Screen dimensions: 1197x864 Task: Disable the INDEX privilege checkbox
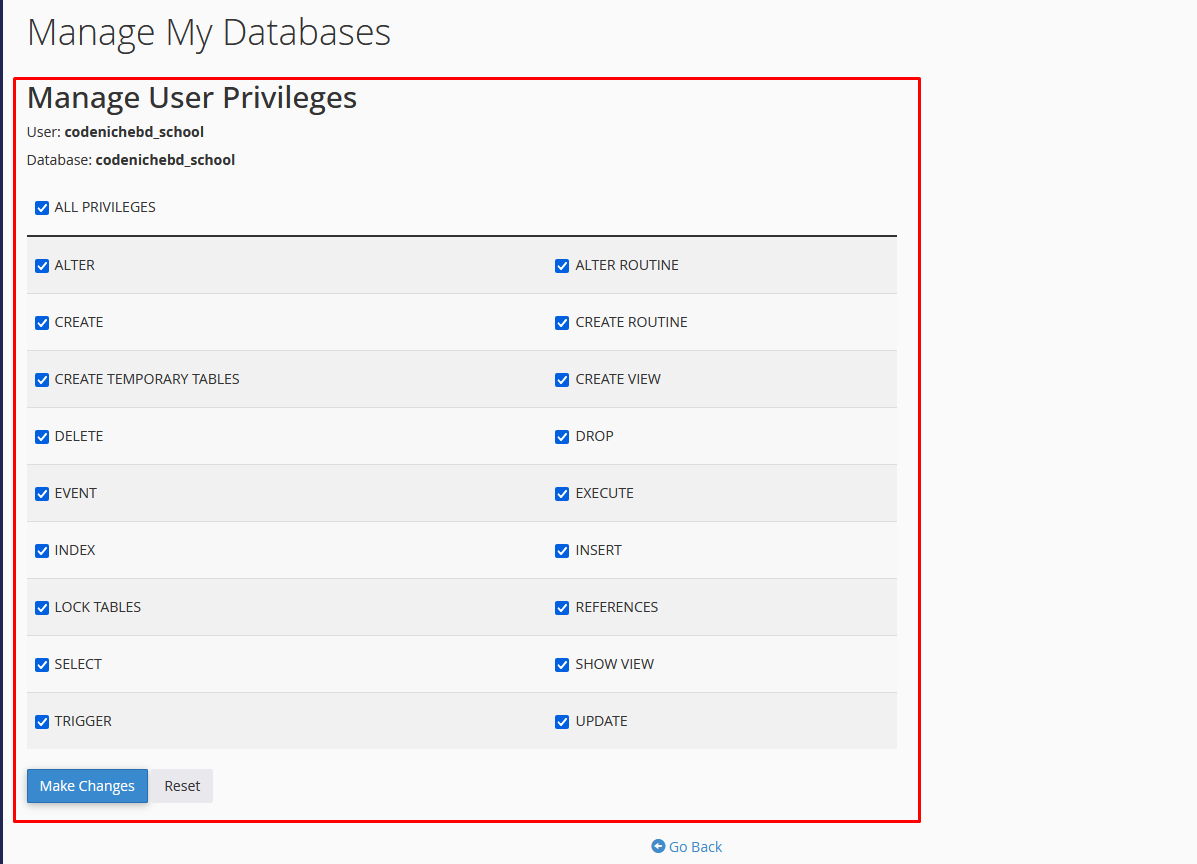tap(42, 551)
